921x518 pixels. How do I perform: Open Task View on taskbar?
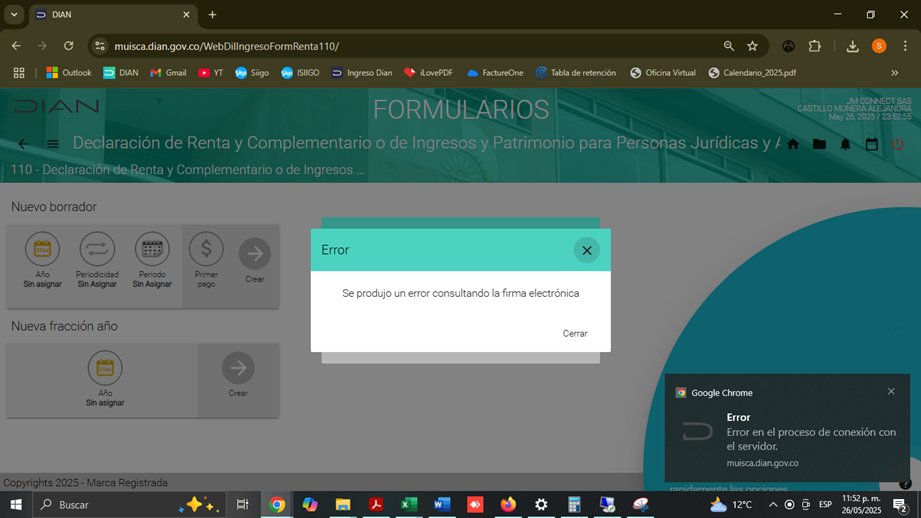(x=242, y=504)
